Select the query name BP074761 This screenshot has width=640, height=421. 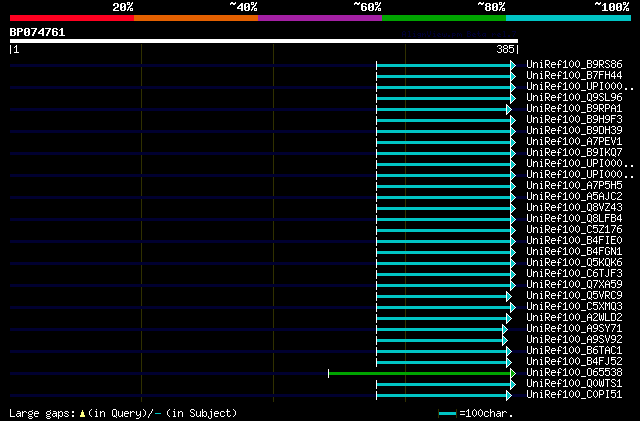coord(37,32)
